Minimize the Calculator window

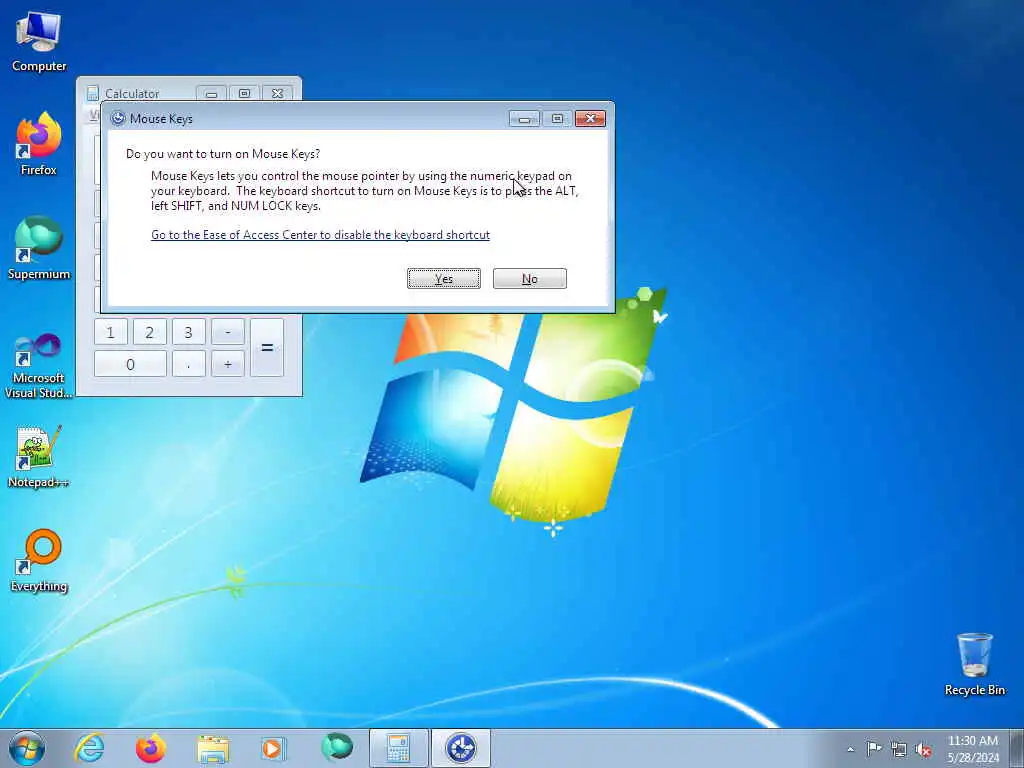[x=211, y=94]
